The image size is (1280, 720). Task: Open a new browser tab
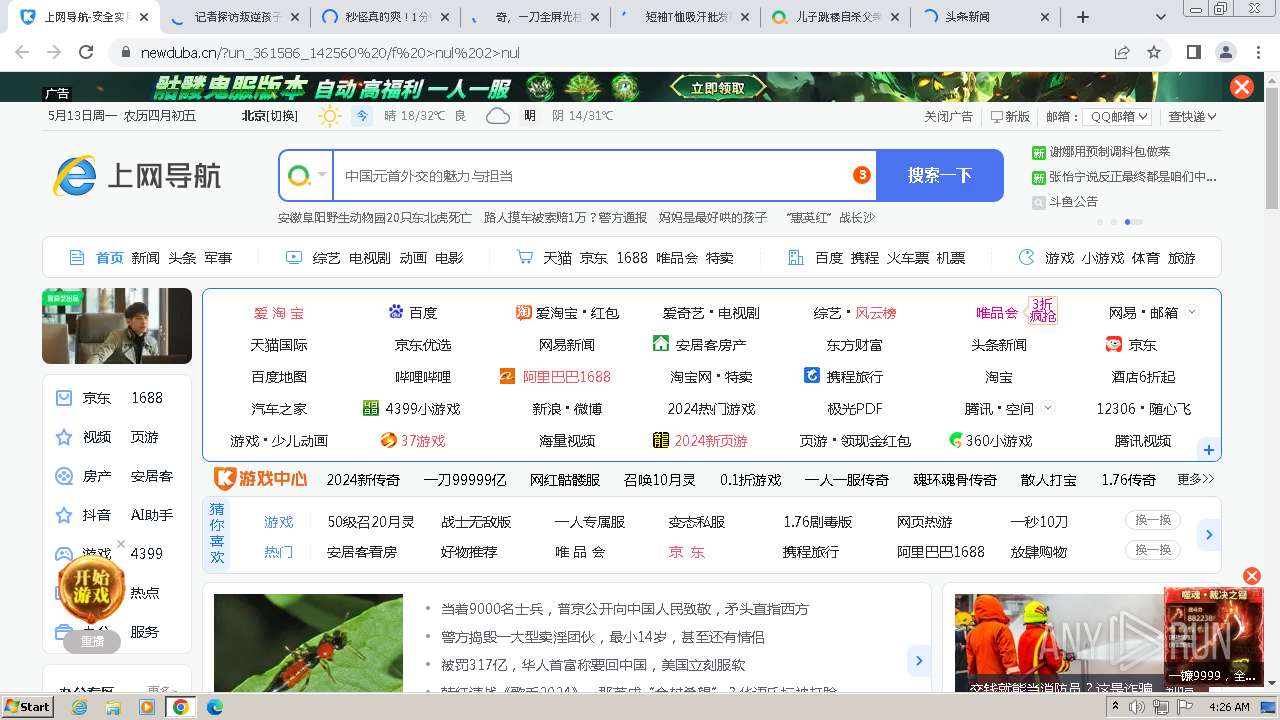pos(1082,17)
